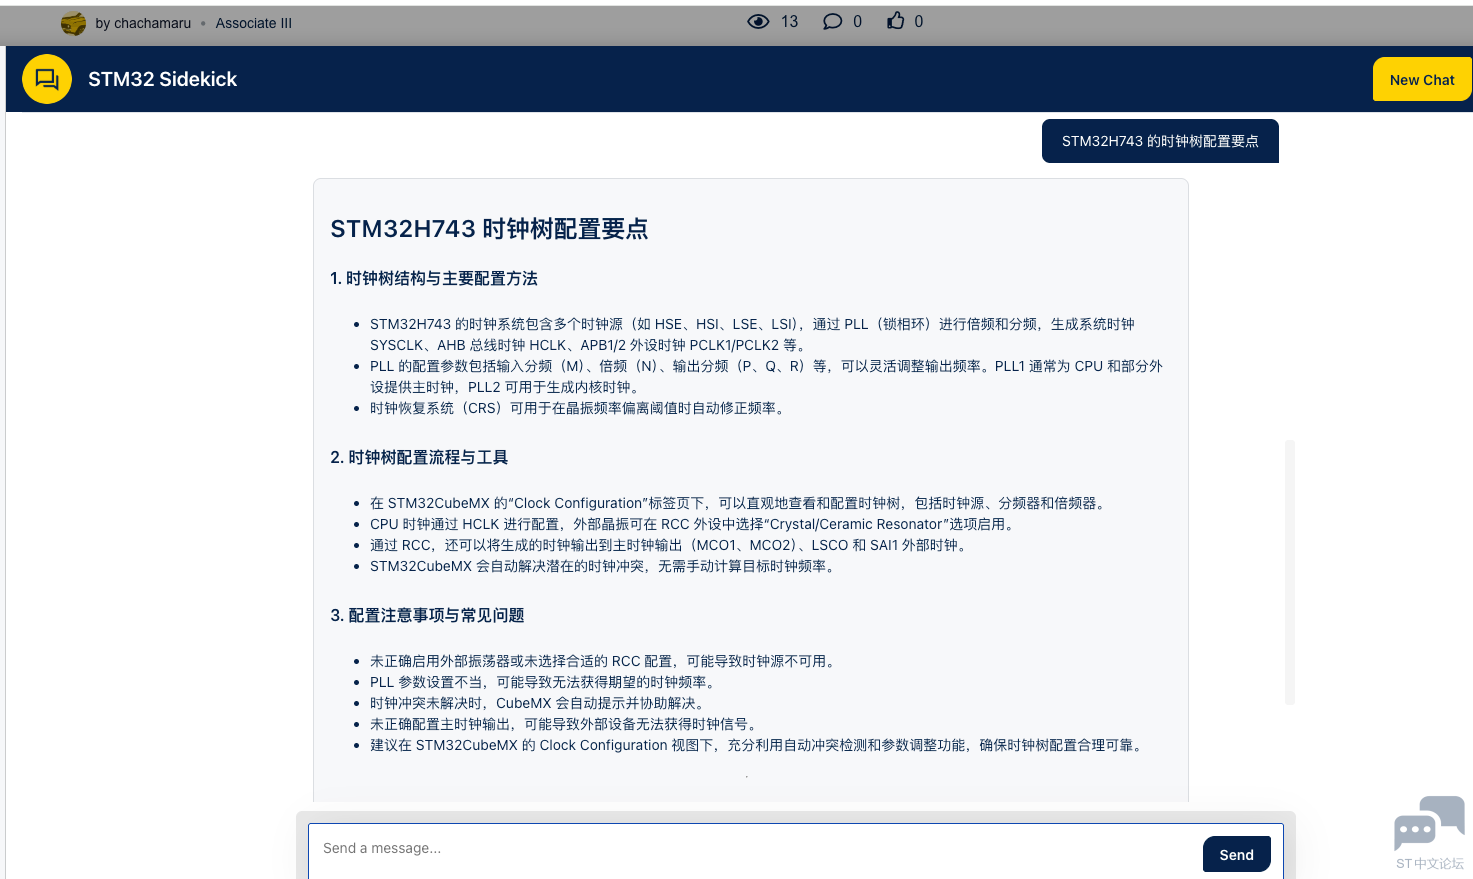Click the 'Associate III' rank label

point(253,22)
